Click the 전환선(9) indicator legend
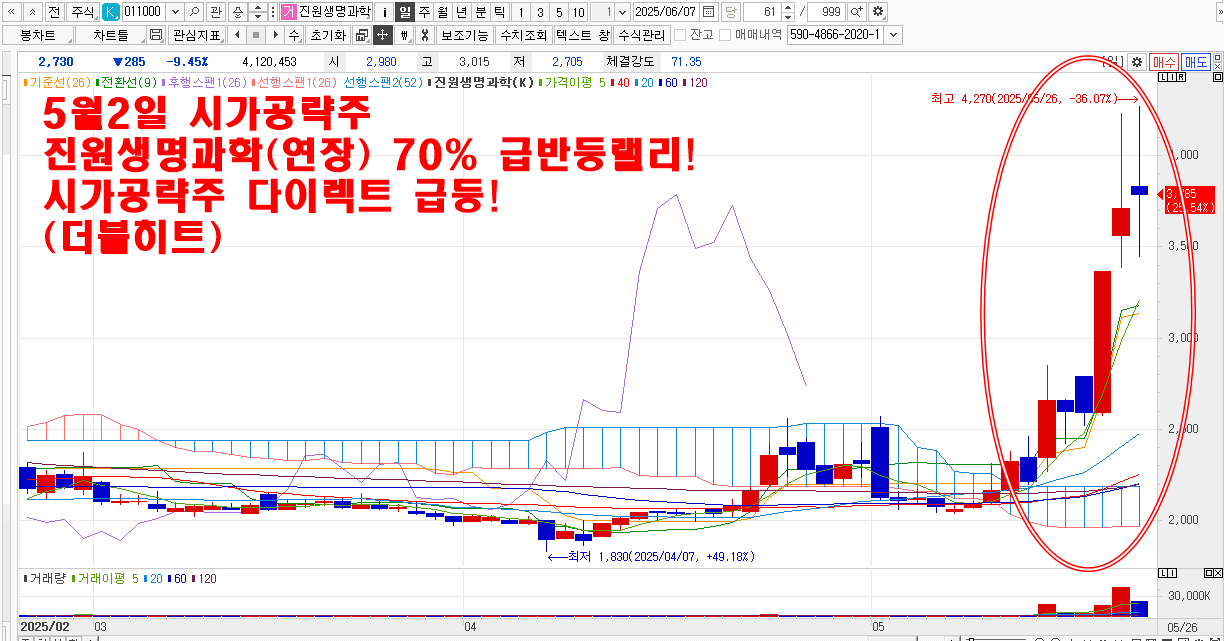 tap(128, 82)
